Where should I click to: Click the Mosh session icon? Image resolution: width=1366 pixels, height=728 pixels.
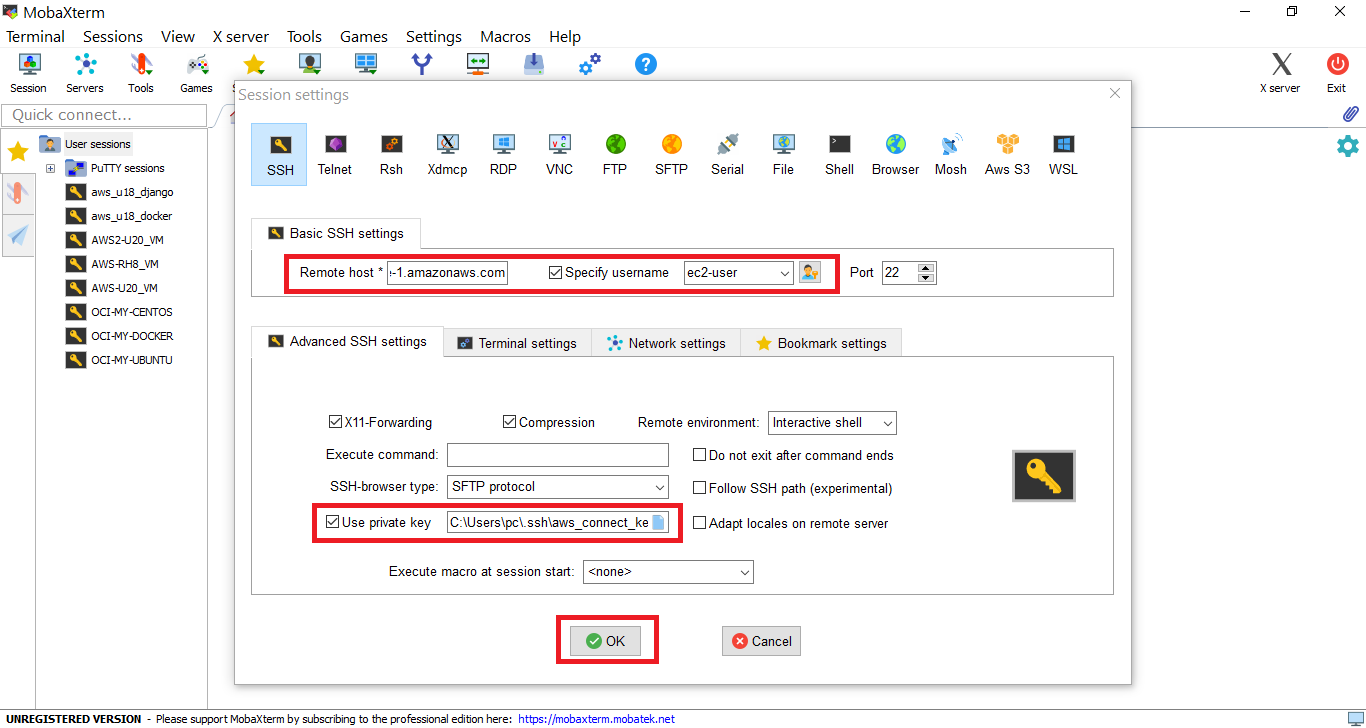tap(950, 154)
